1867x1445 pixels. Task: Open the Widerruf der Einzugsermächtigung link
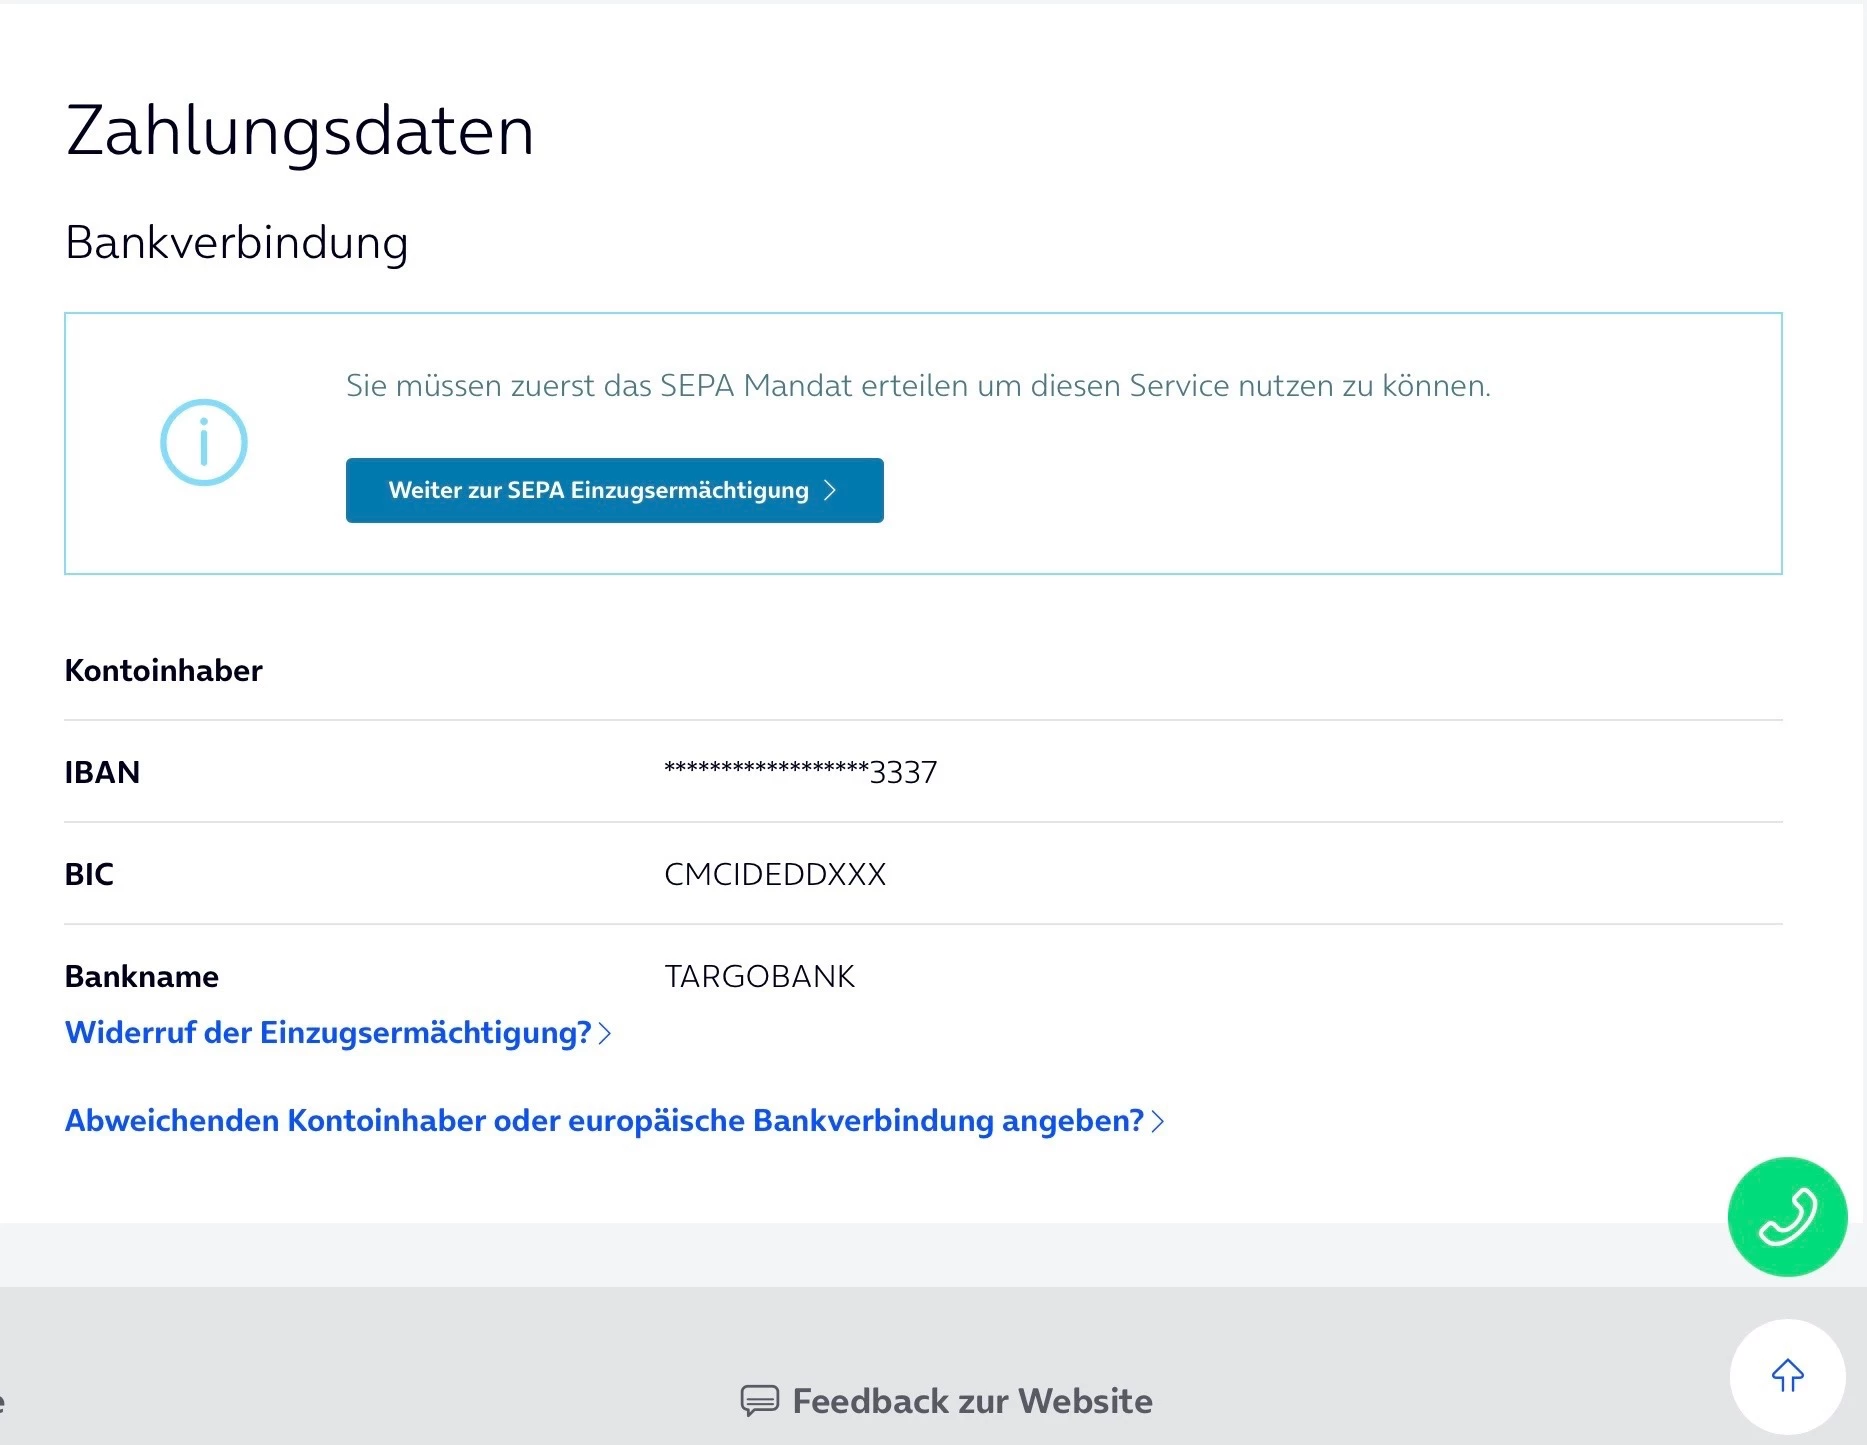coord(328,1032)
